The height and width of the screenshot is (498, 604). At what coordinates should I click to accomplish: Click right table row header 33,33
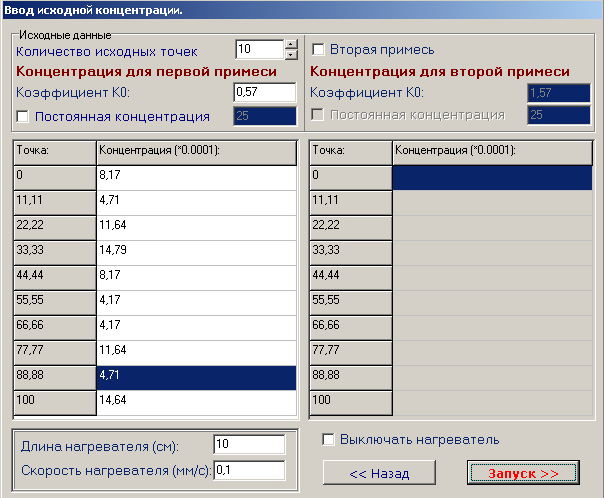coord(351,253)
